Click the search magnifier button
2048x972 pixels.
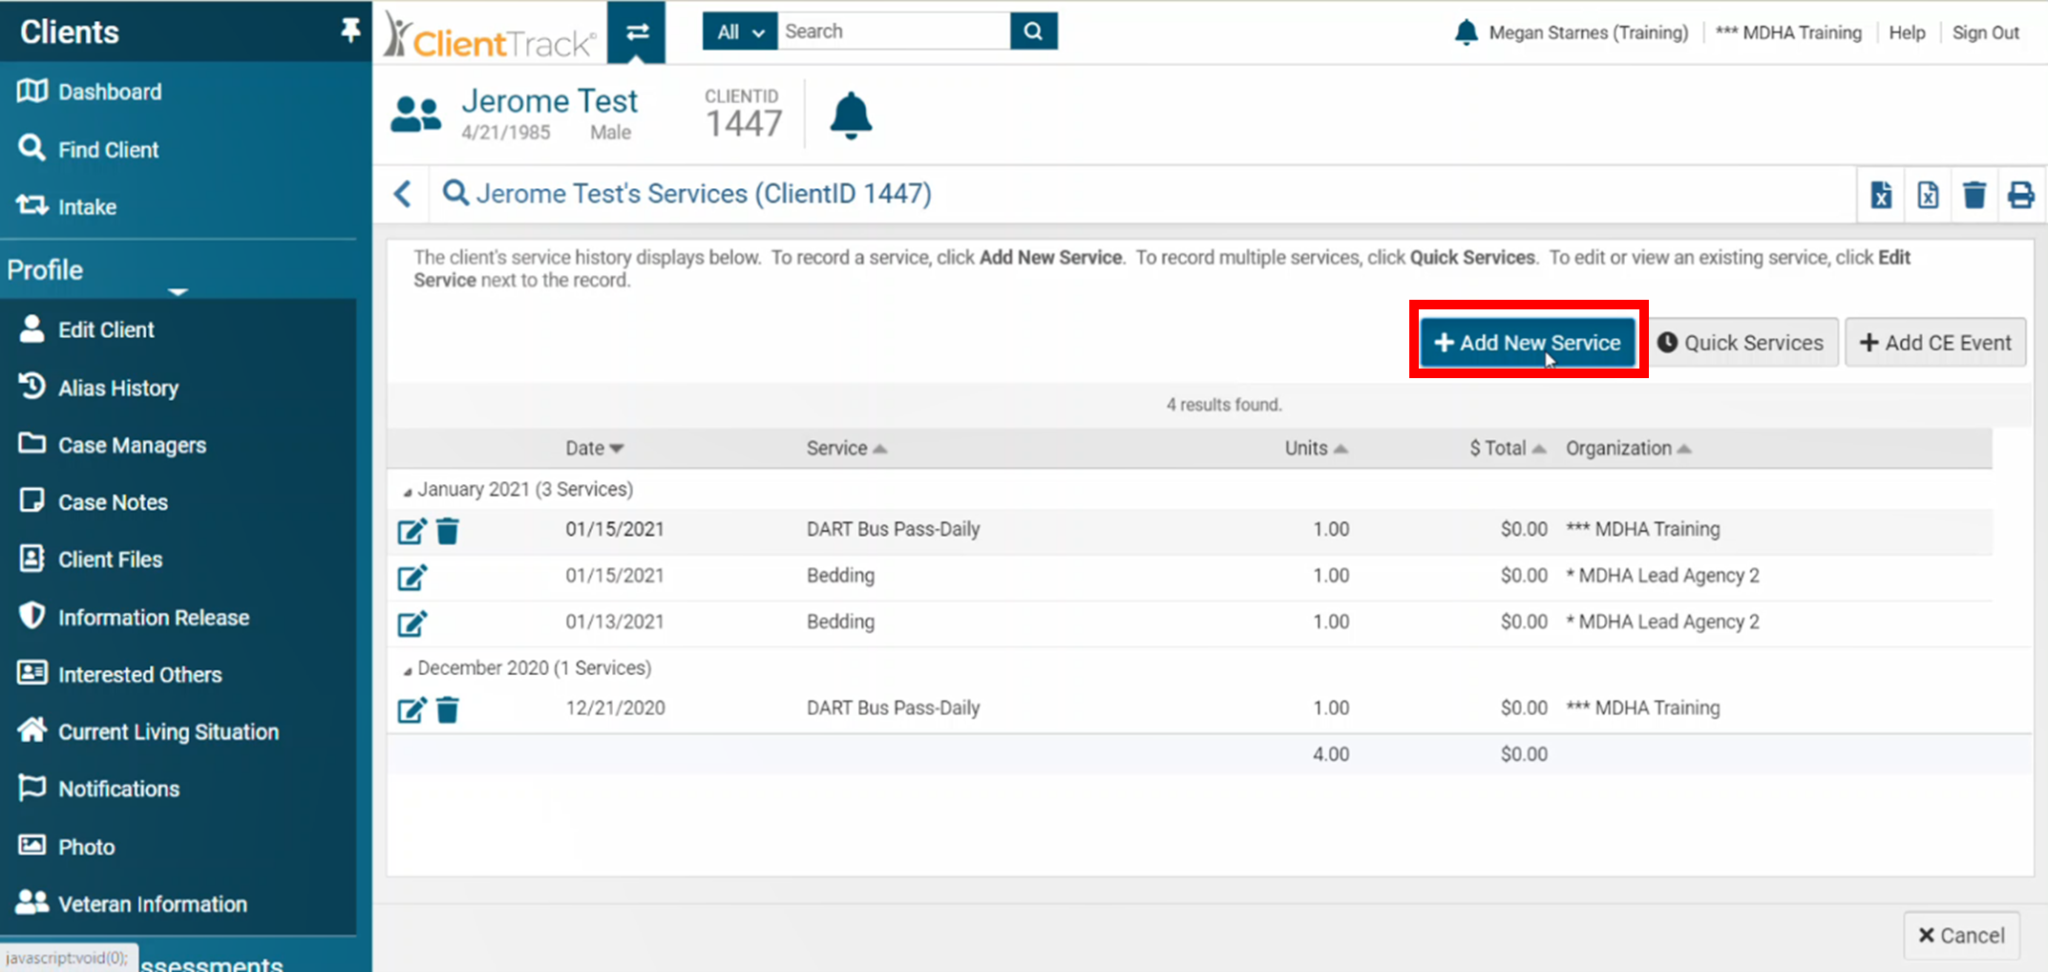[x=1033, y=31]
